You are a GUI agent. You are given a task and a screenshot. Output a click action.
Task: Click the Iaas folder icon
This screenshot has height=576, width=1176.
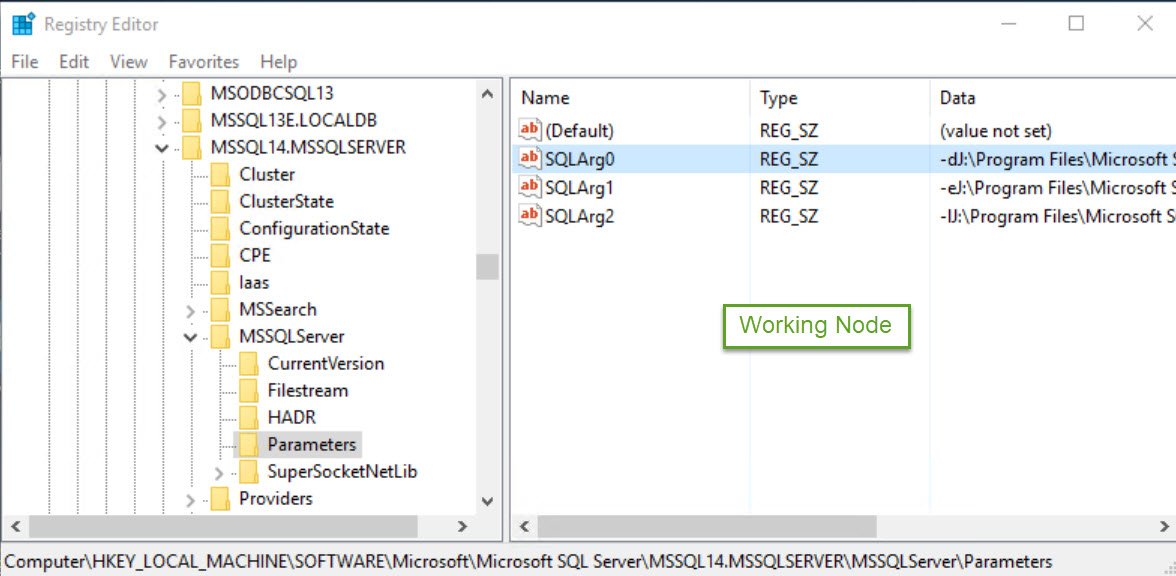[x=220, y=283]
